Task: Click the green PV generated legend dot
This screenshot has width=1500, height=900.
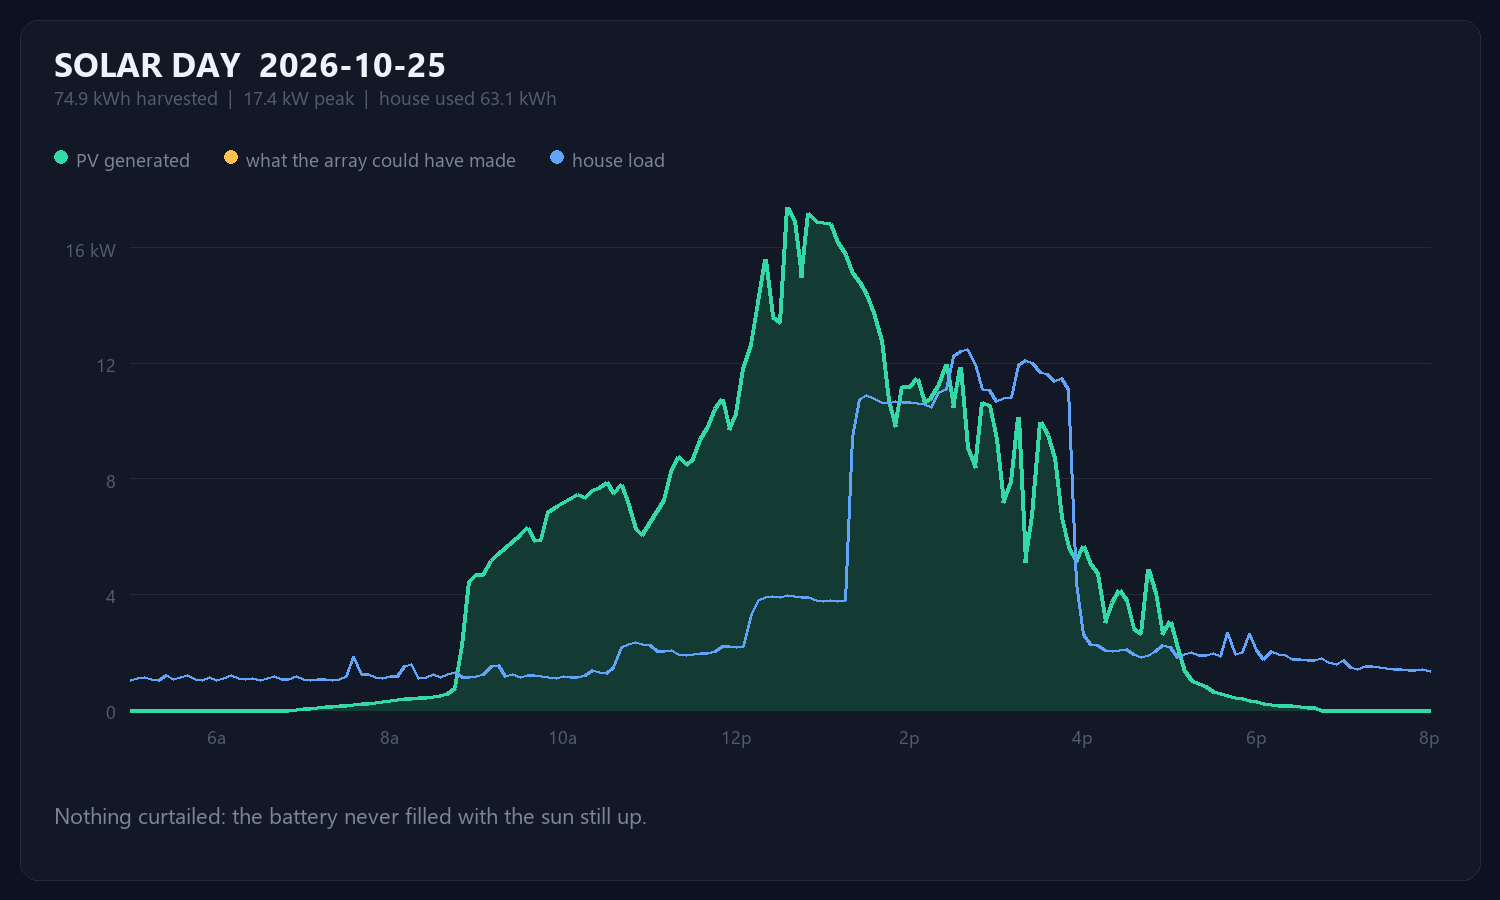Action: pos(61,158)
